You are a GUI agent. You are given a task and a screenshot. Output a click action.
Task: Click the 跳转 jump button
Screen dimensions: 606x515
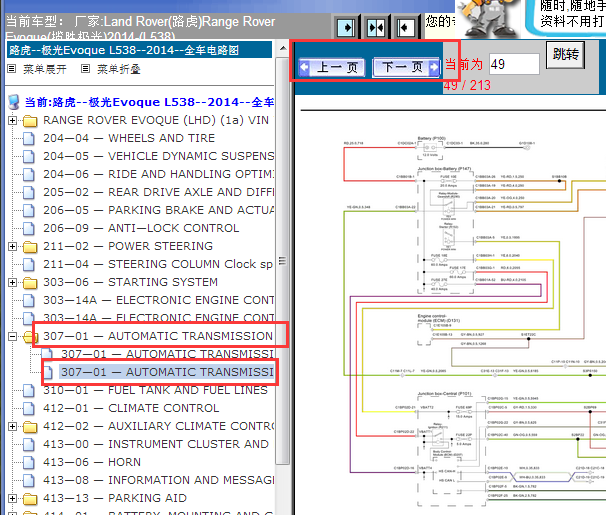(x=565, y=54)
